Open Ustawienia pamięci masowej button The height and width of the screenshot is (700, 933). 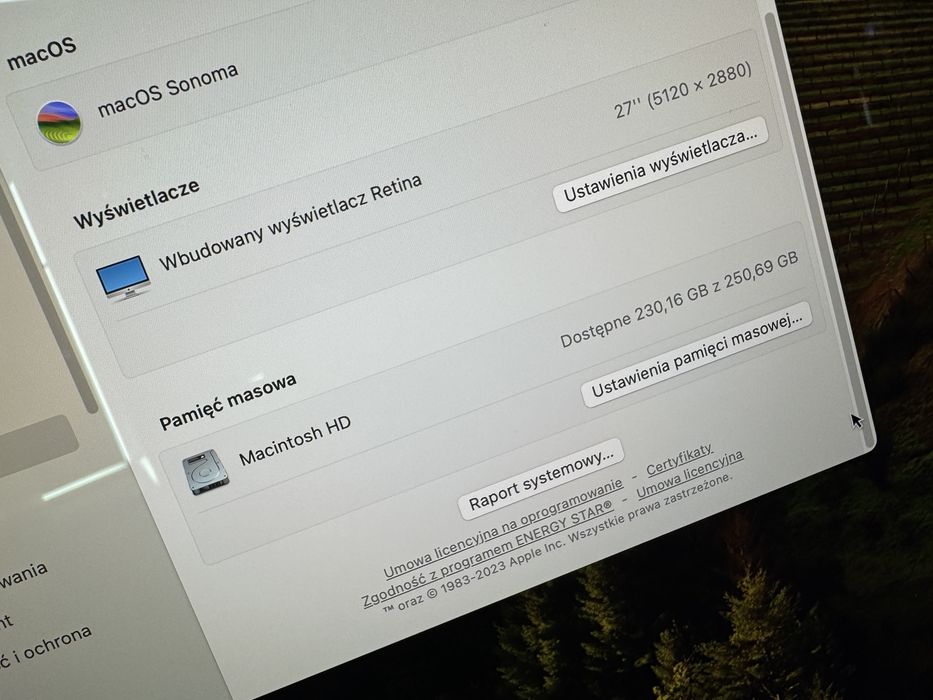(x=697, y=355)
